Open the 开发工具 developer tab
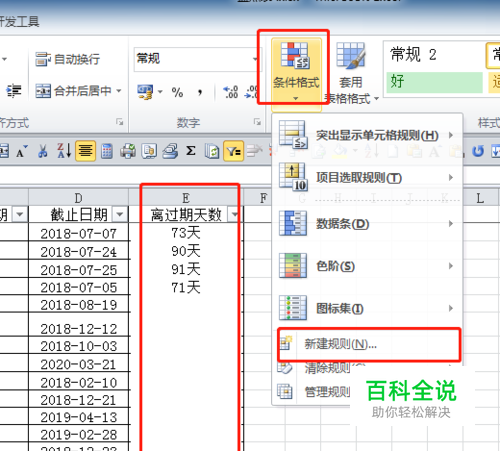The height and width of the screenshot is (451, 500). click(x=19, y=22)
